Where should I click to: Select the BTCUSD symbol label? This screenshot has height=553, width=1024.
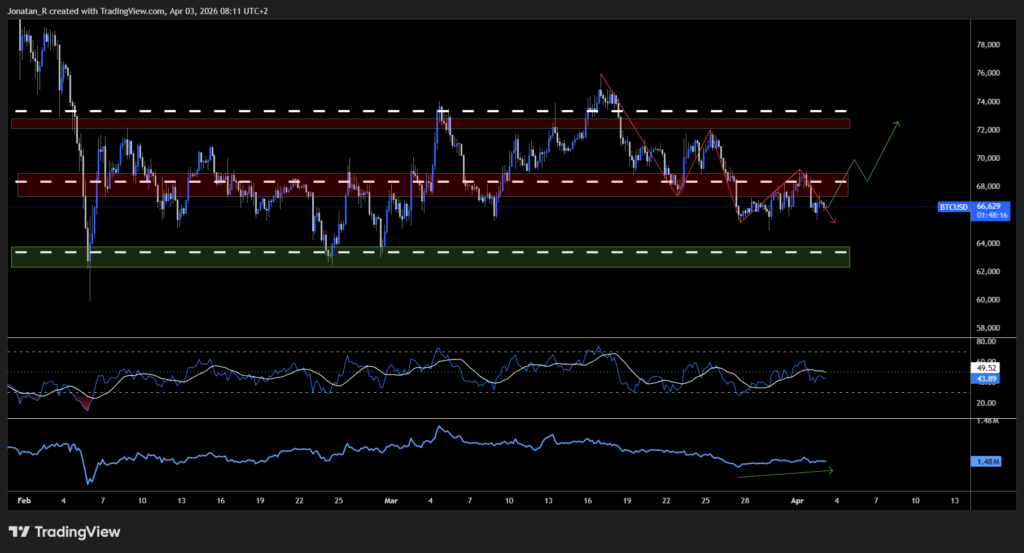pyautogui.click(x=954, y=207)
